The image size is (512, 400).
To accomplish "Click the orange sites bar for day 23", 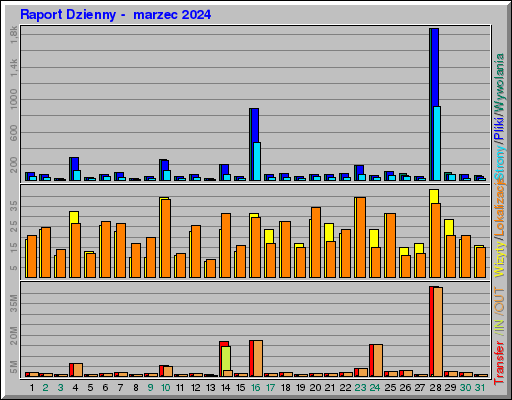I will [x=361, y=237].
